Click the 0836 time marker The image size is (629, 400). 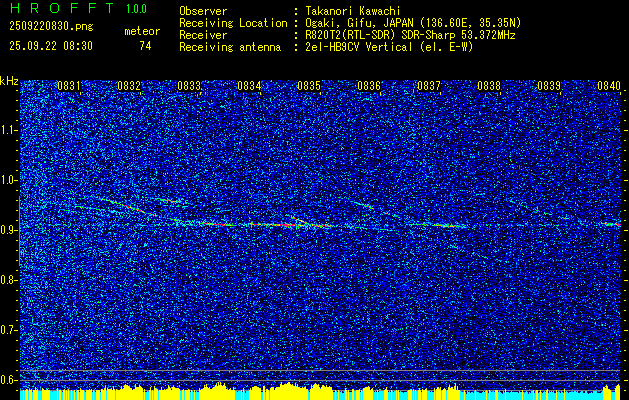(x=369, y=86)
